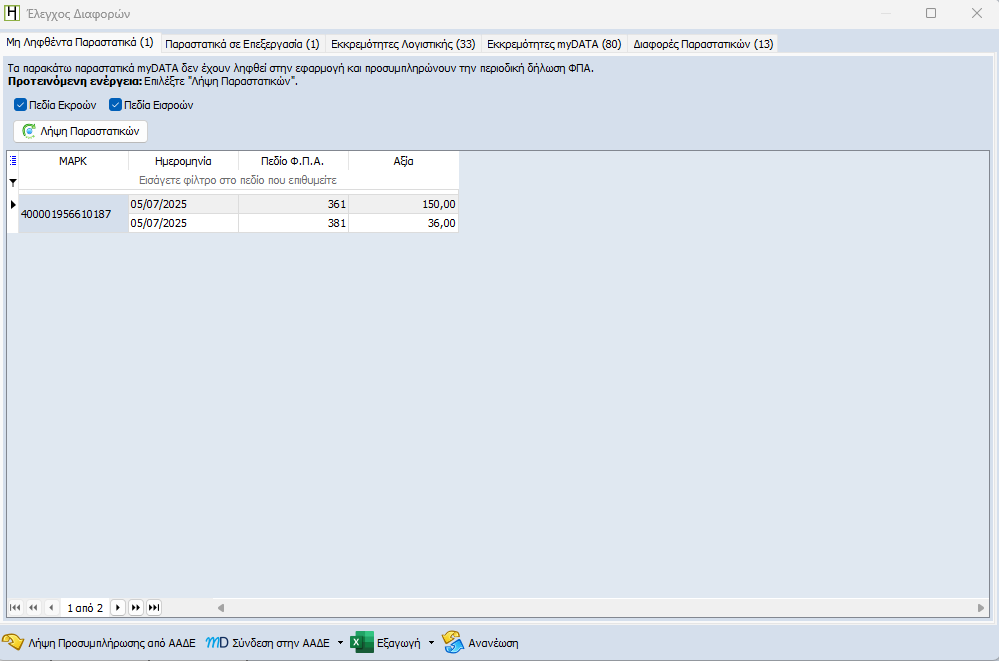Image resolution: width=999 pixels, height=661 pixels.
Task: Click the myDATA Σύνδεση στην ΑΑΔΕ icon
Action: (x=217, y=642)
